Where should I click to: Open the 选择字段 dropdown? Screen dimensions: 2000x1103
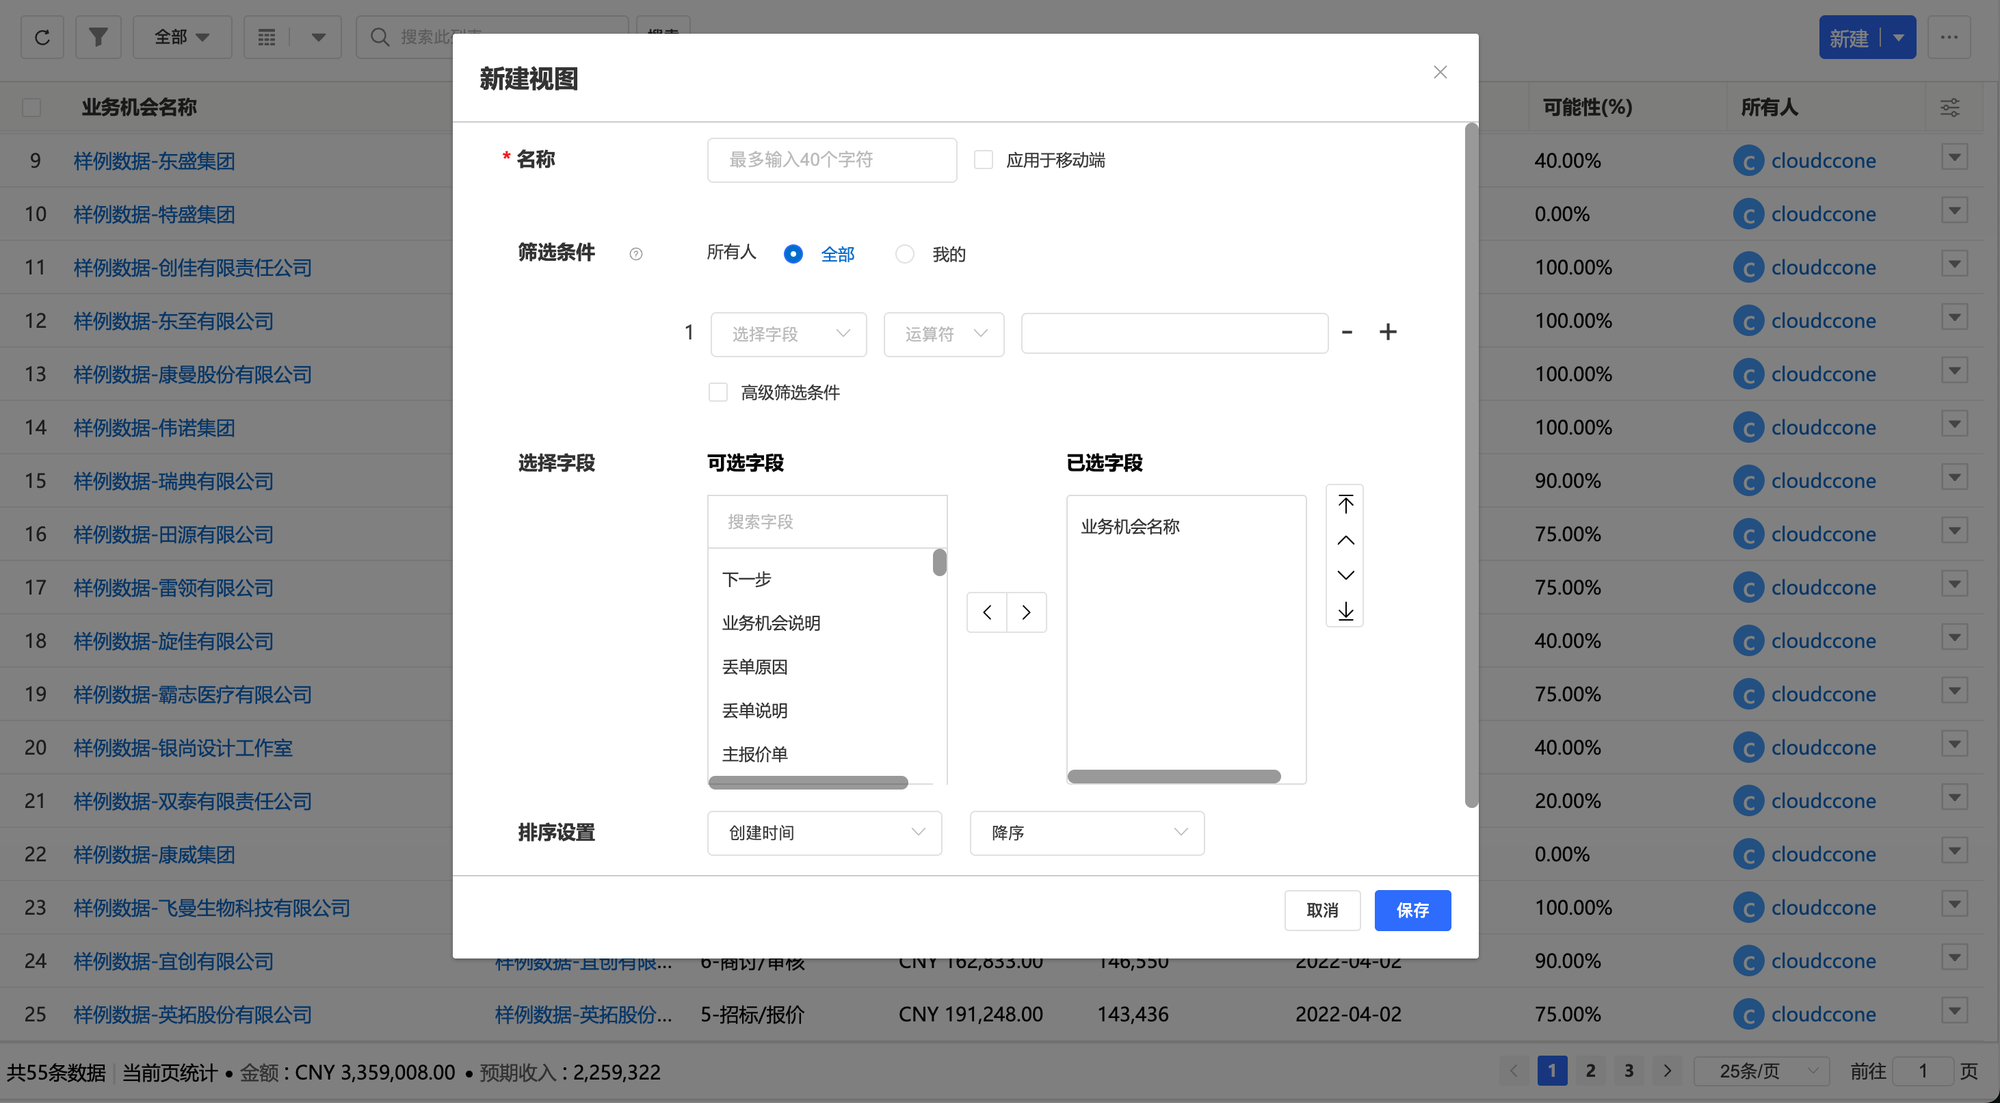[788, 334]
